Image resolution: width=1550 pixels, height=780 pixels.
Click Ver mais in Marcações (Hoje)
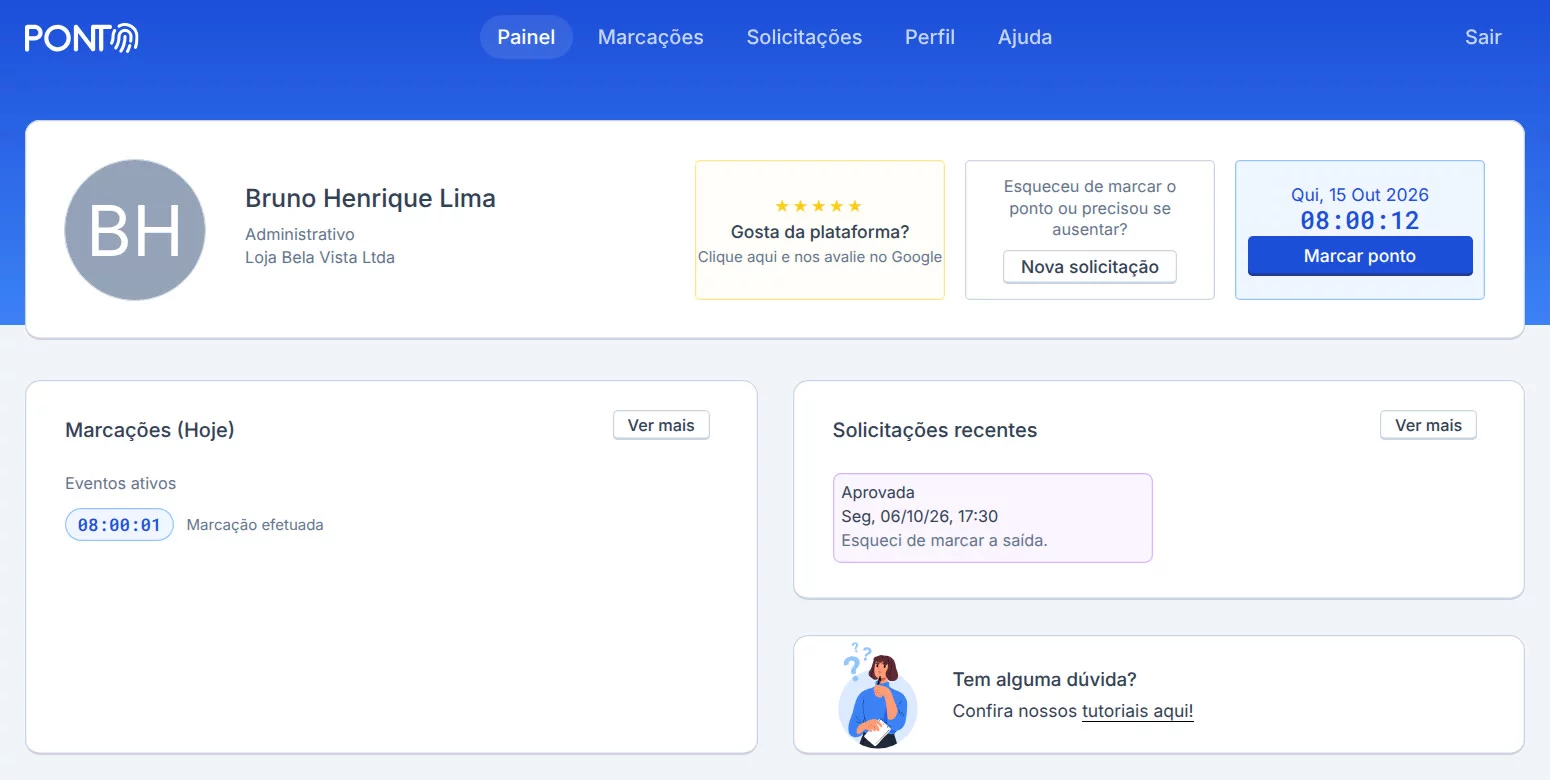tap(661, 425)
